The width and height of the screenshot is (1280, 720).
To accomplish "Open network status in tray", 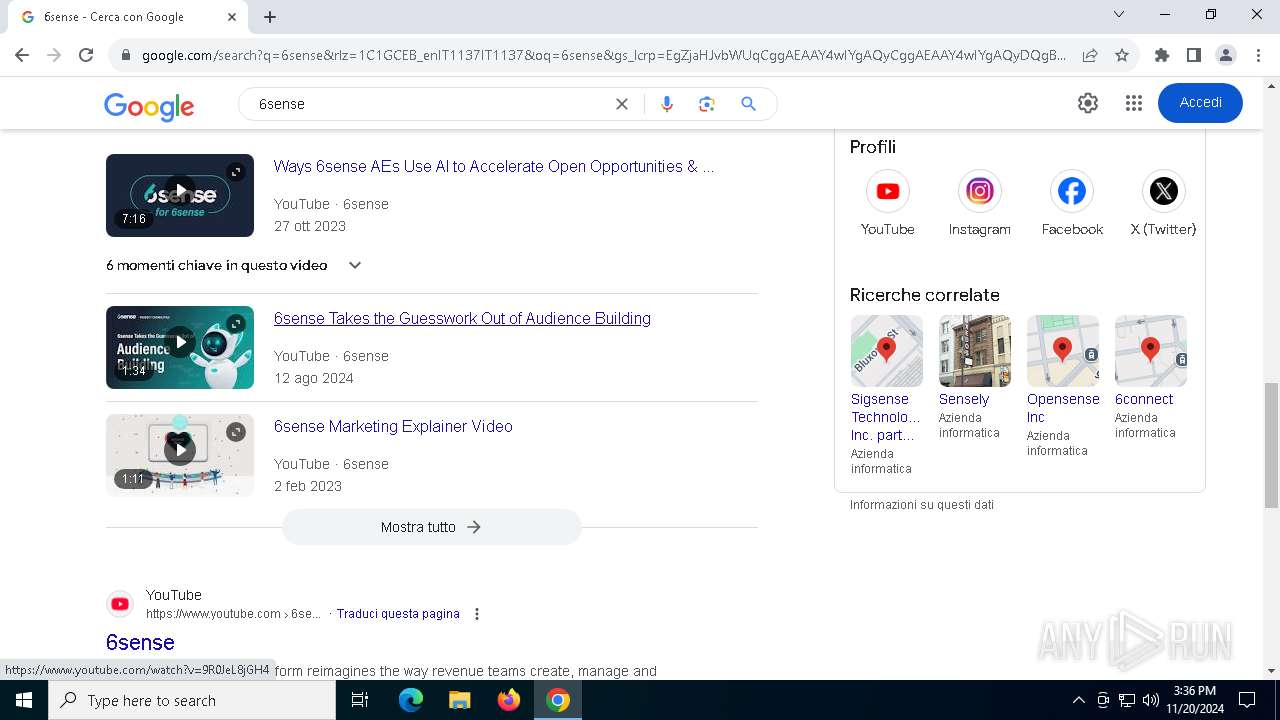I will click(x=1126, y=700).
